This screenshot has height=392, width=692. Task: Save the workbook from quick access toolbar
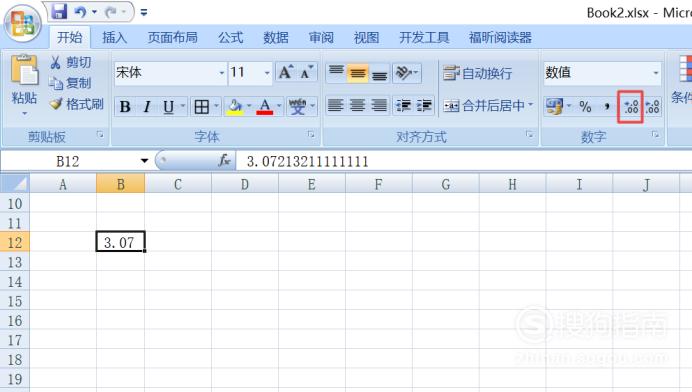[59, 12]
